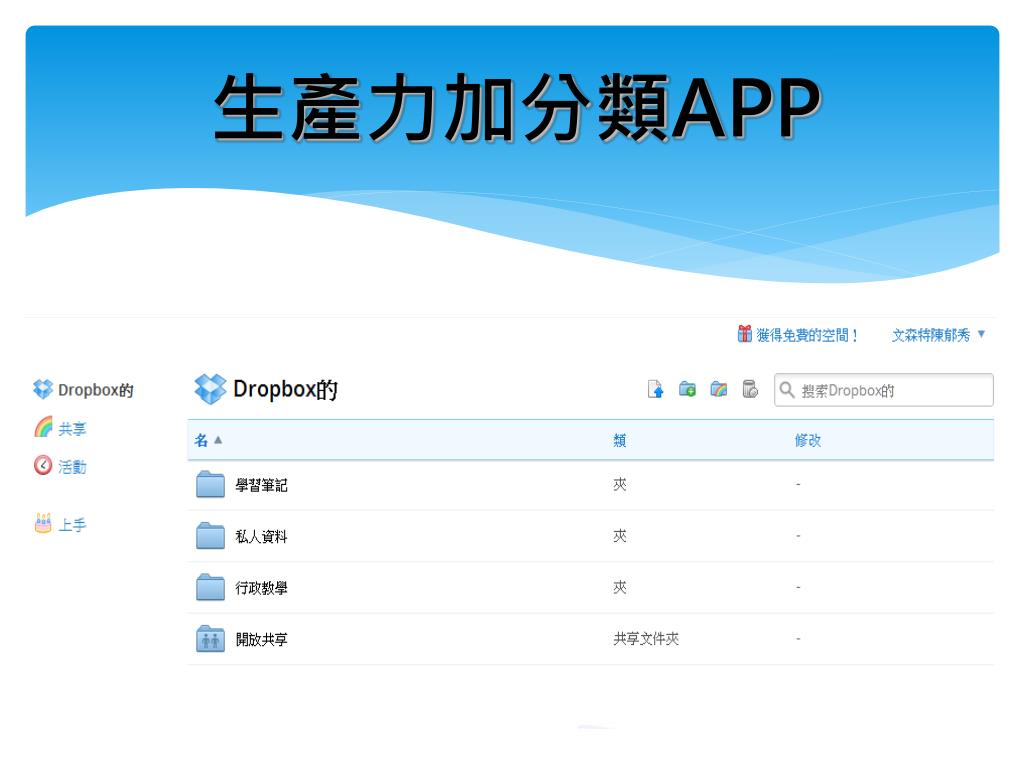Screen dimensions: 1024x768
Task: Click the large Dropbox logo beside main heading
Action: pos(210,389)
